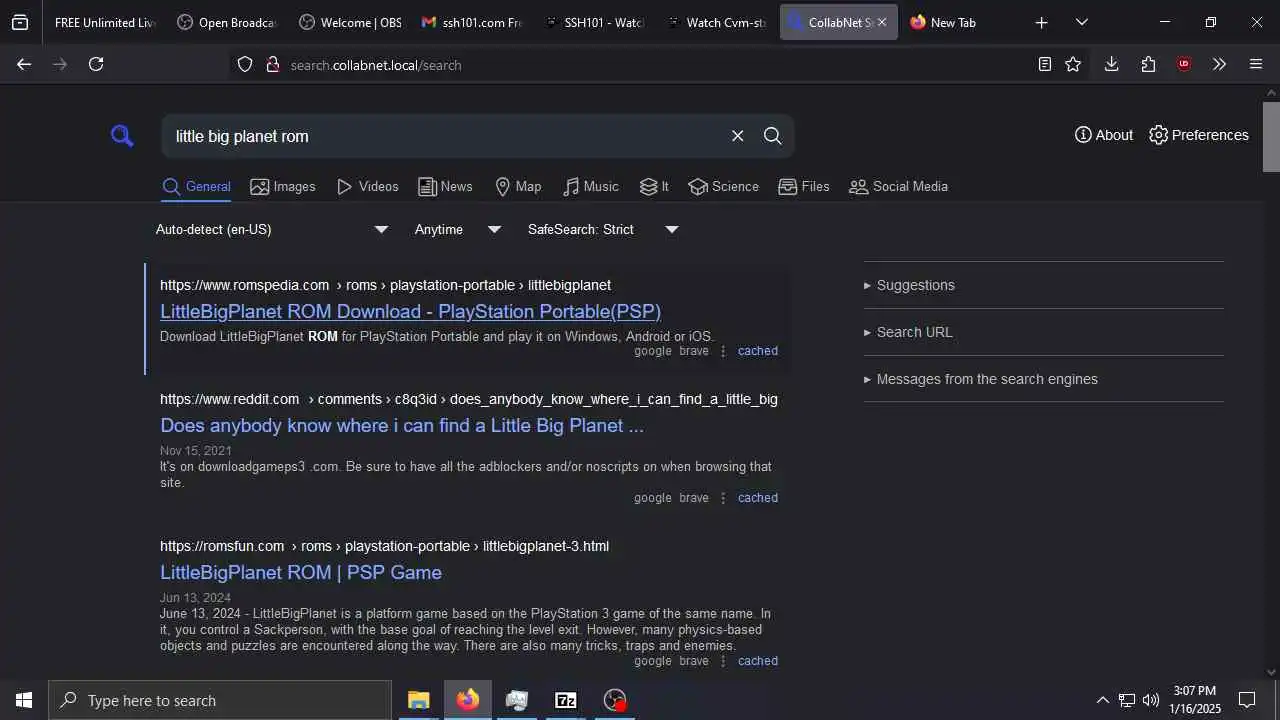Expand Messages from the search engines
Image resolution: width=1280 pixels, height=720 pixels.
coord(981,379)
